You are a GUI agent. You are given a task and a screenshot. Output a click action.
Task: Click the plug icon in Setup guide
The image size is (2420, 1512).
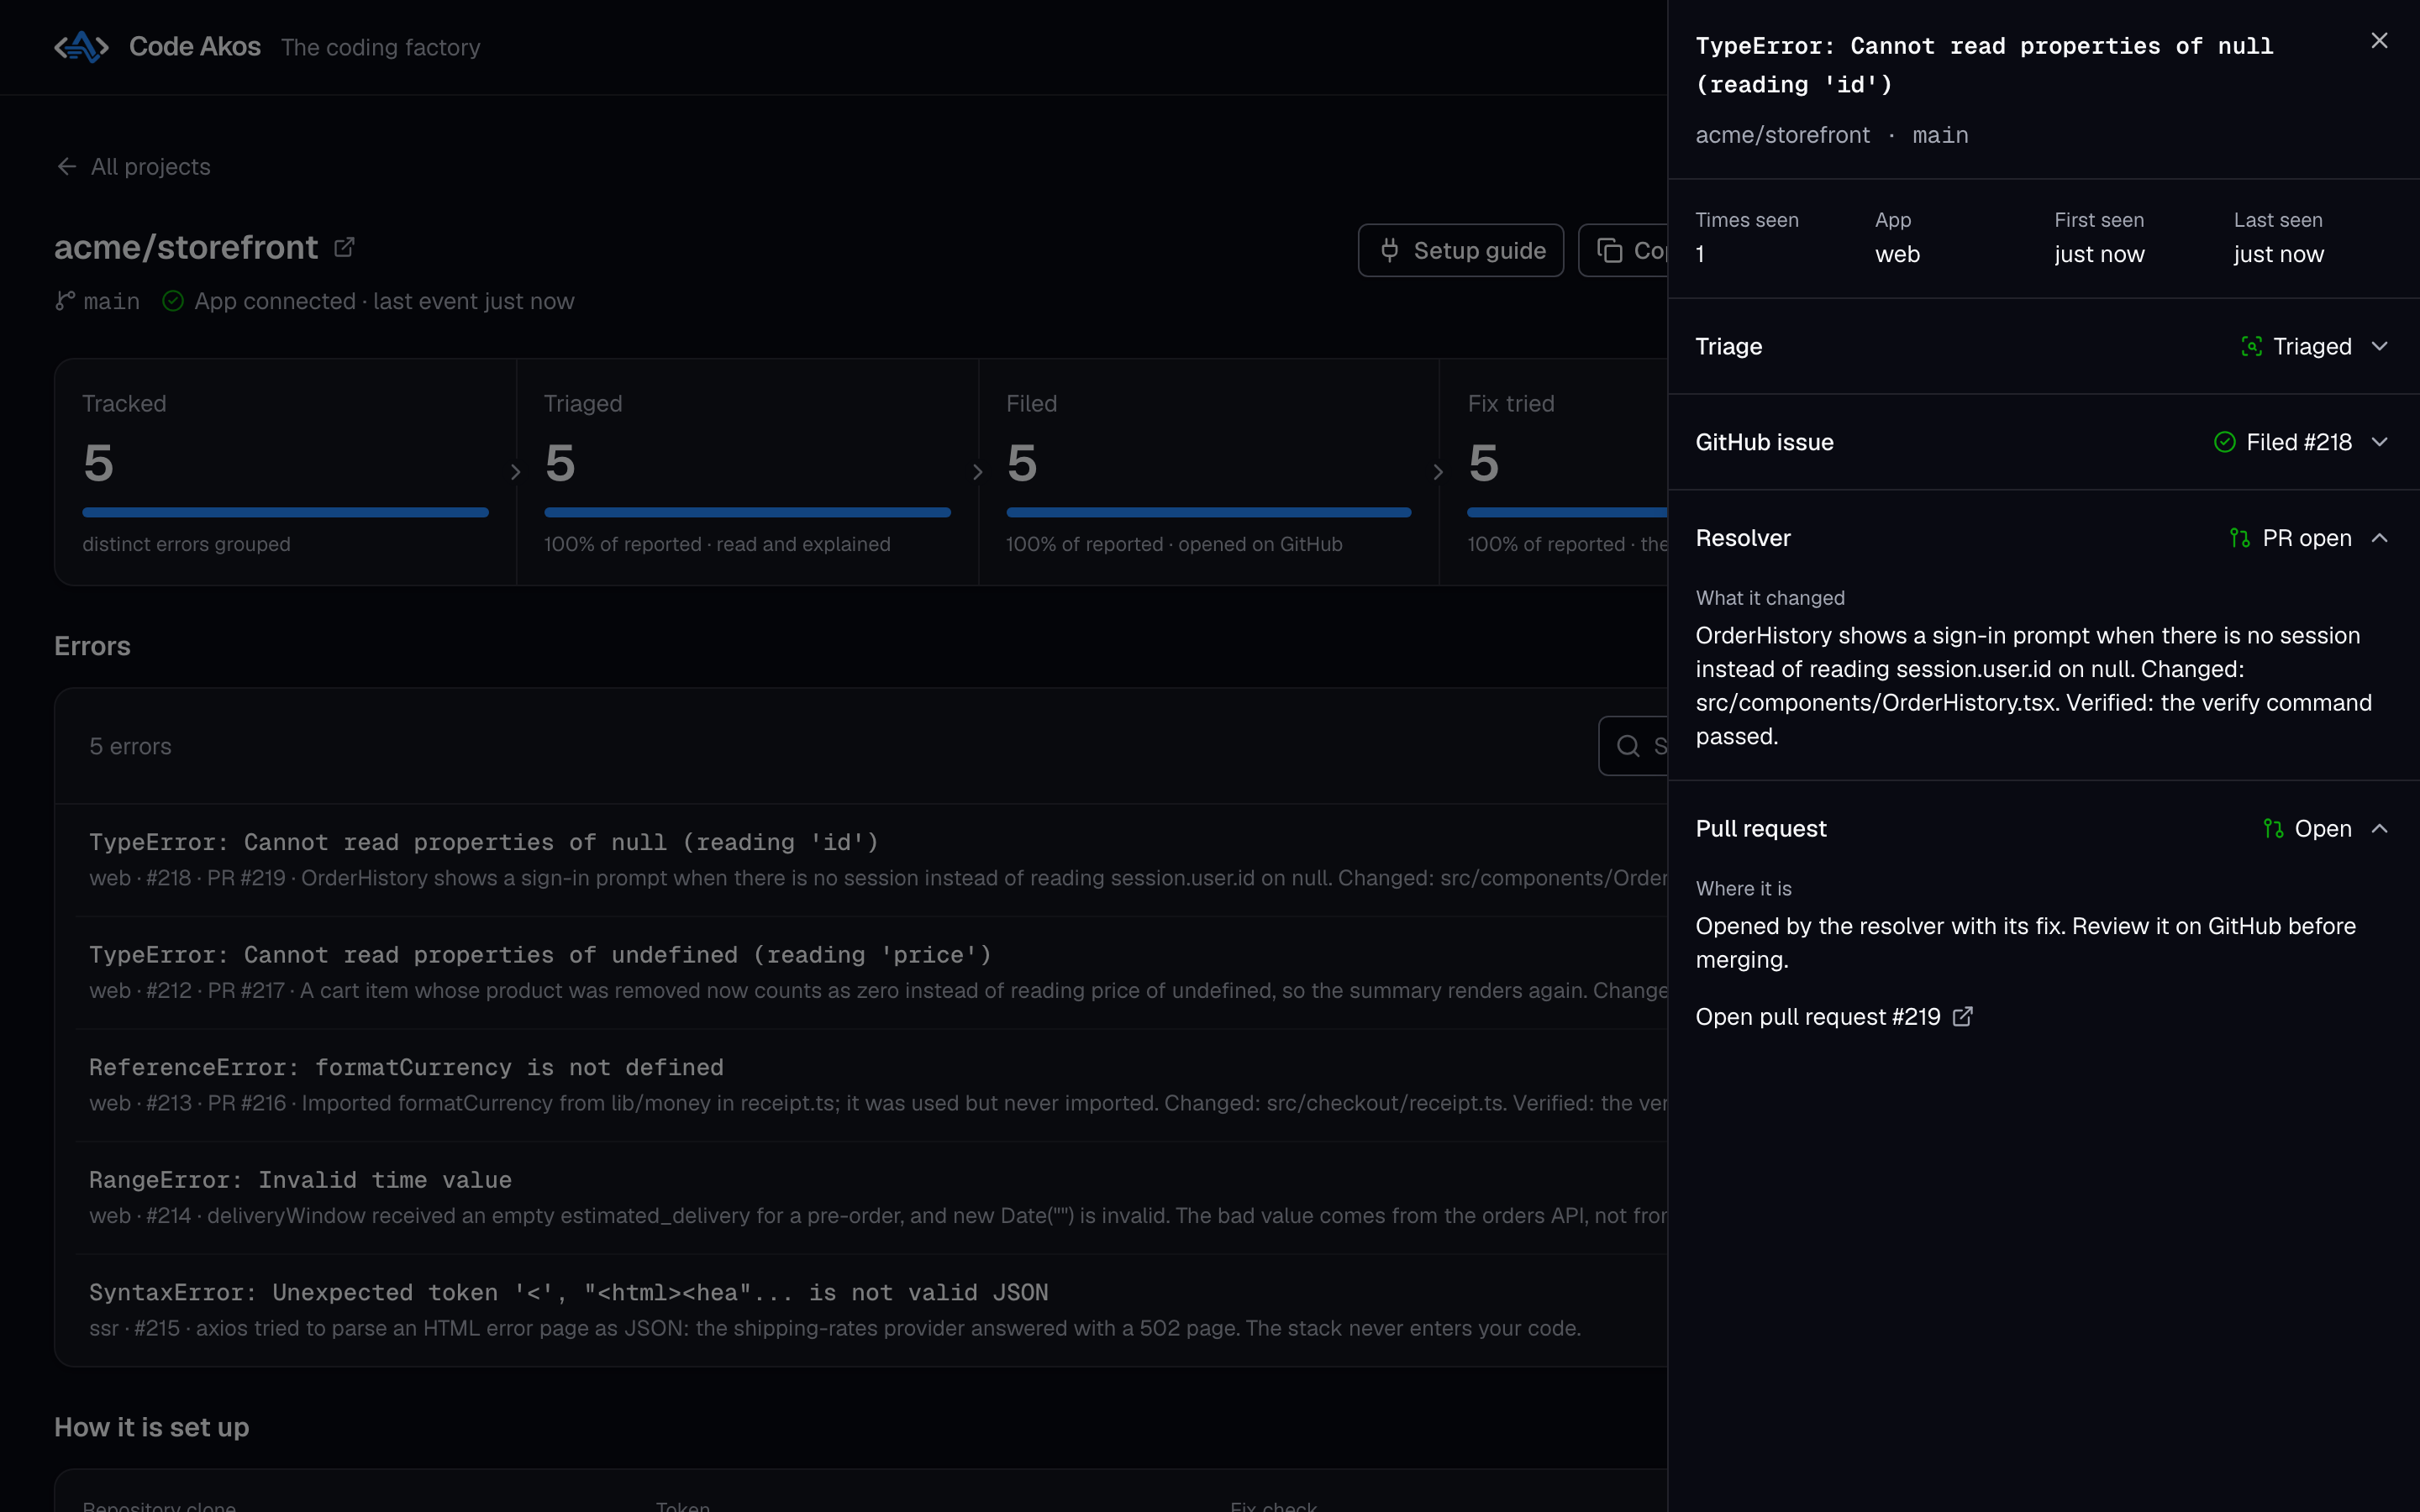[1389, 250]
